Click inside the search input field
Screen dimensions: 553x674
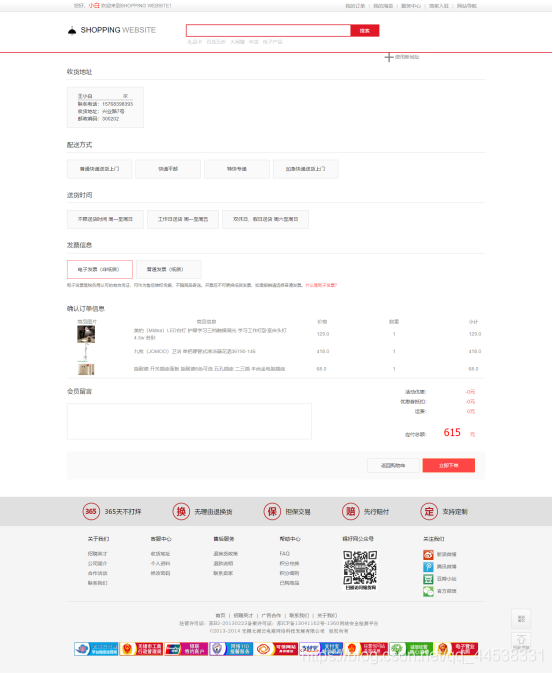tap(269, 31)
